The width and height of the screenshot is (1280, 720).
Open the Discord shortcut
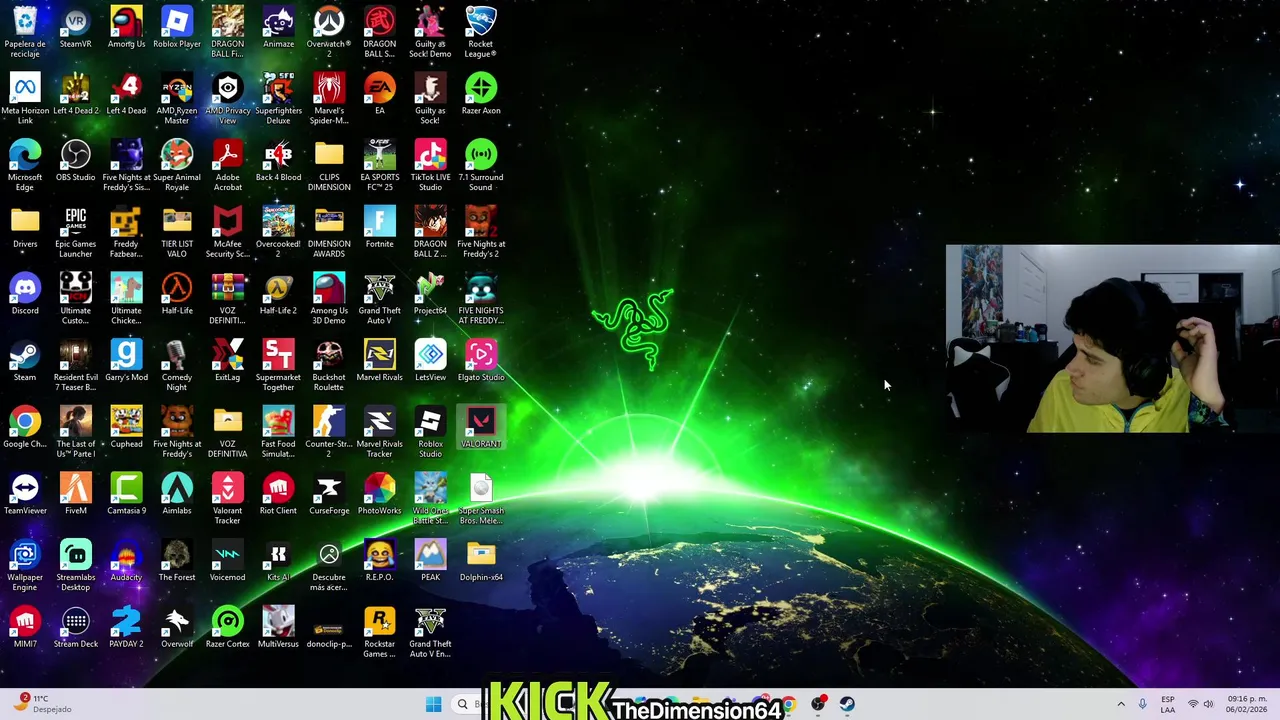[x=25, y=294]
